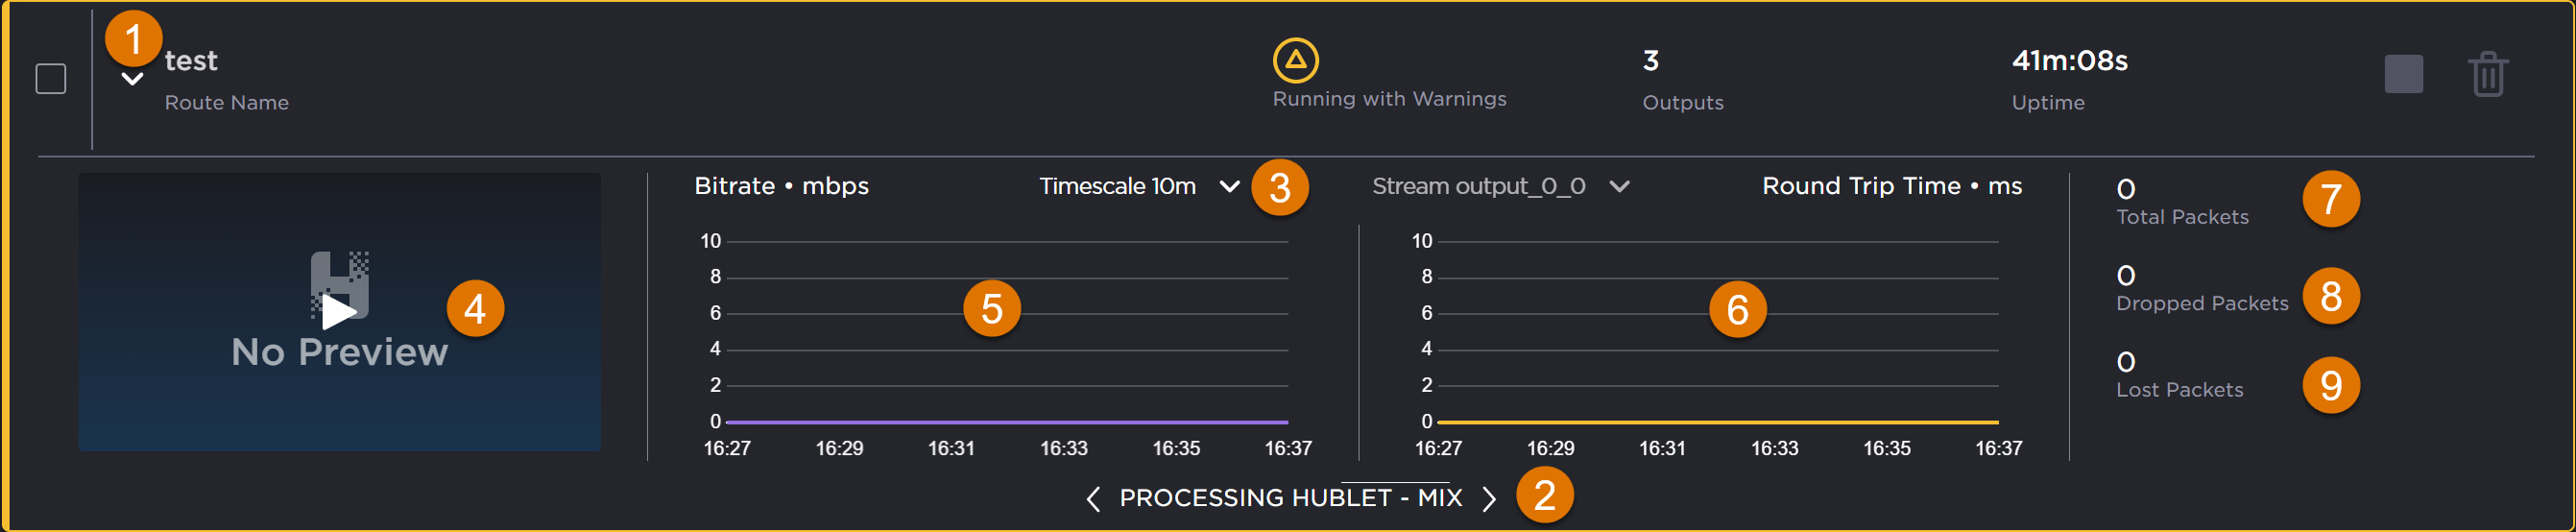Image resolution: width=2576 pixels, height=532 pixels.
Task: Click the Total Packets value
Action: 2126,189
